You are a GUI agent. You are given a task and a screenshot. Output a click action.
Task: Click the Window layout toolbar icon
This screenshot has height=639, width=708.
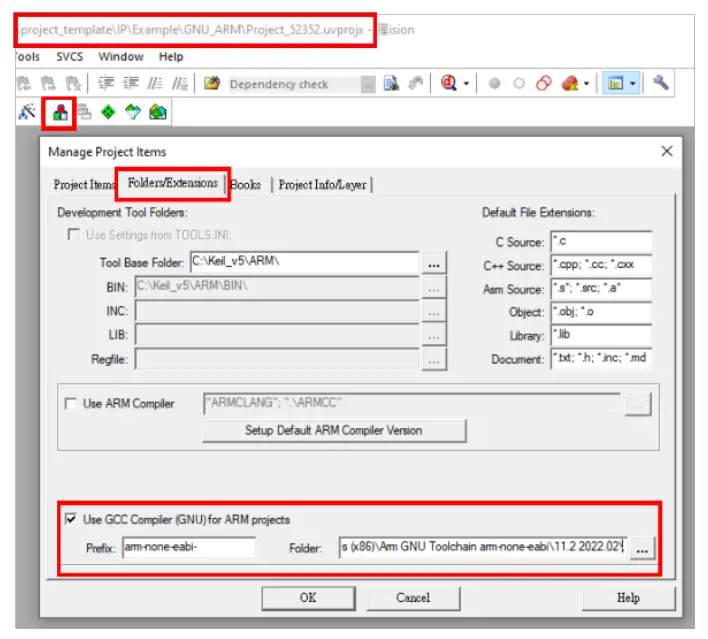616,84
